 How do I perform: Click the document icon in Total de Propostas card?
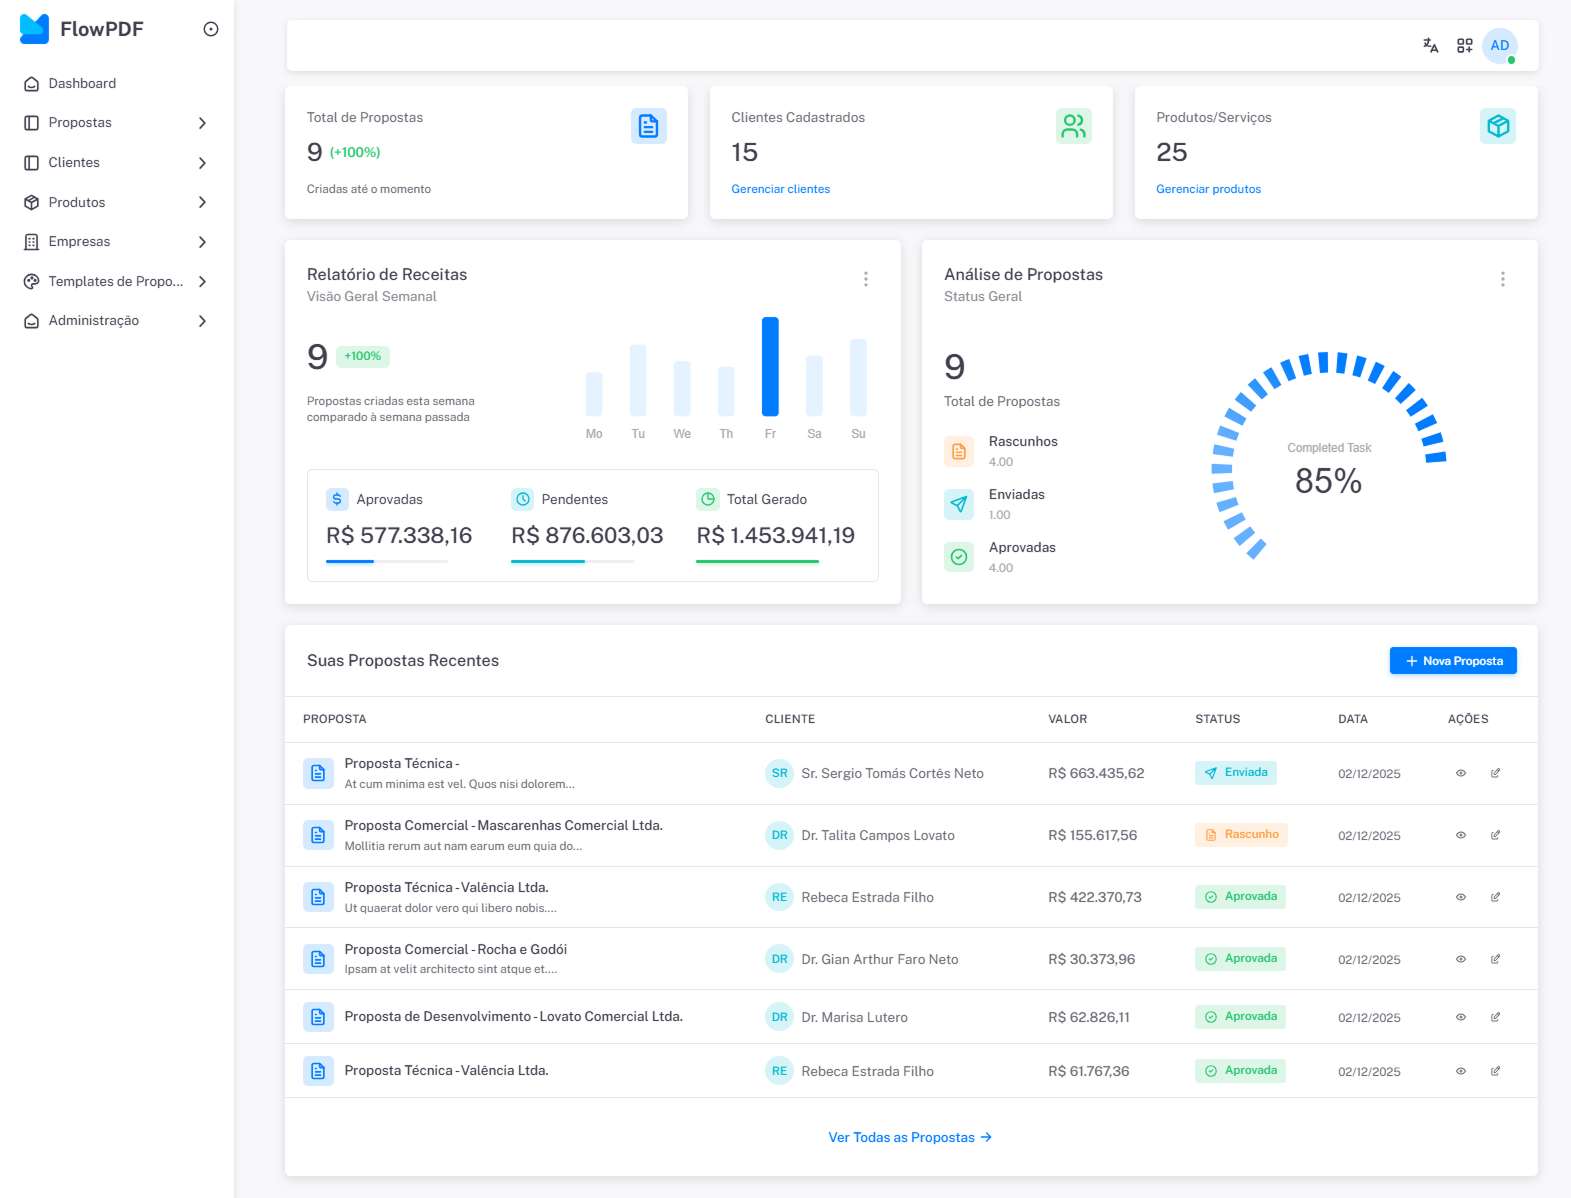[648, 127]
